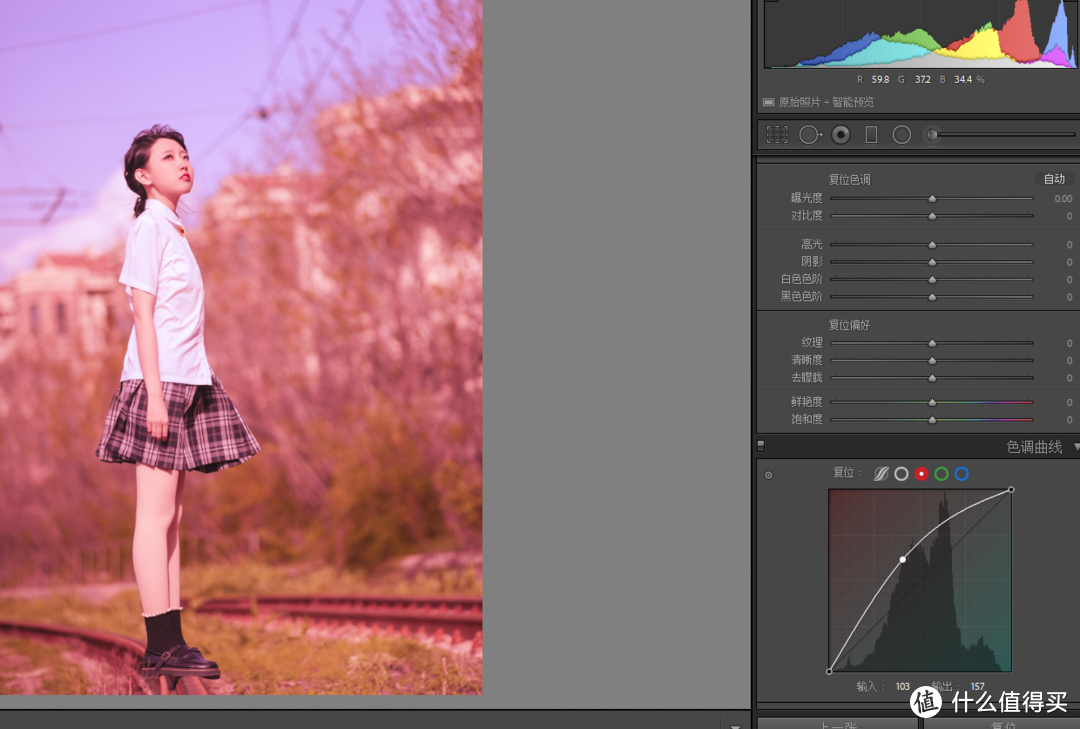
Task: Click the 饱和度 value field
Action: (1069, 419)
